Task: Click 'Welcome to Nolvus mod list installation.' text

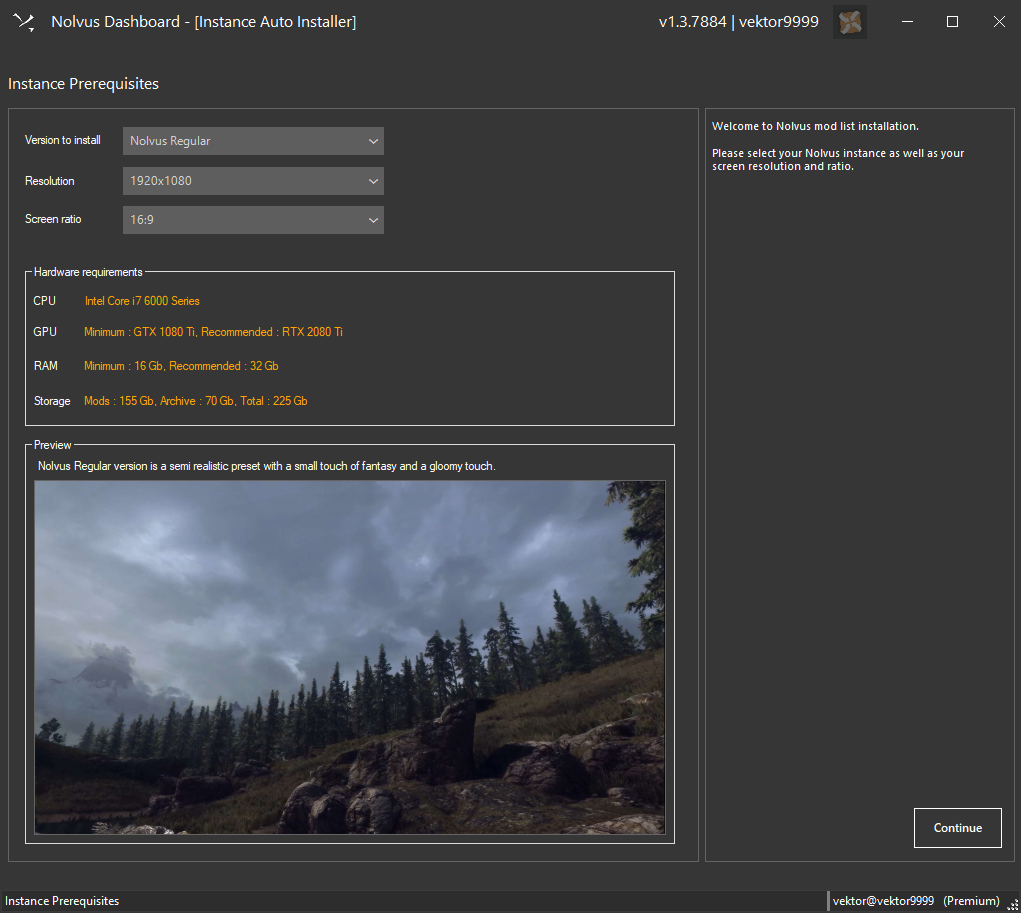Action: click(x=815, y=126)
